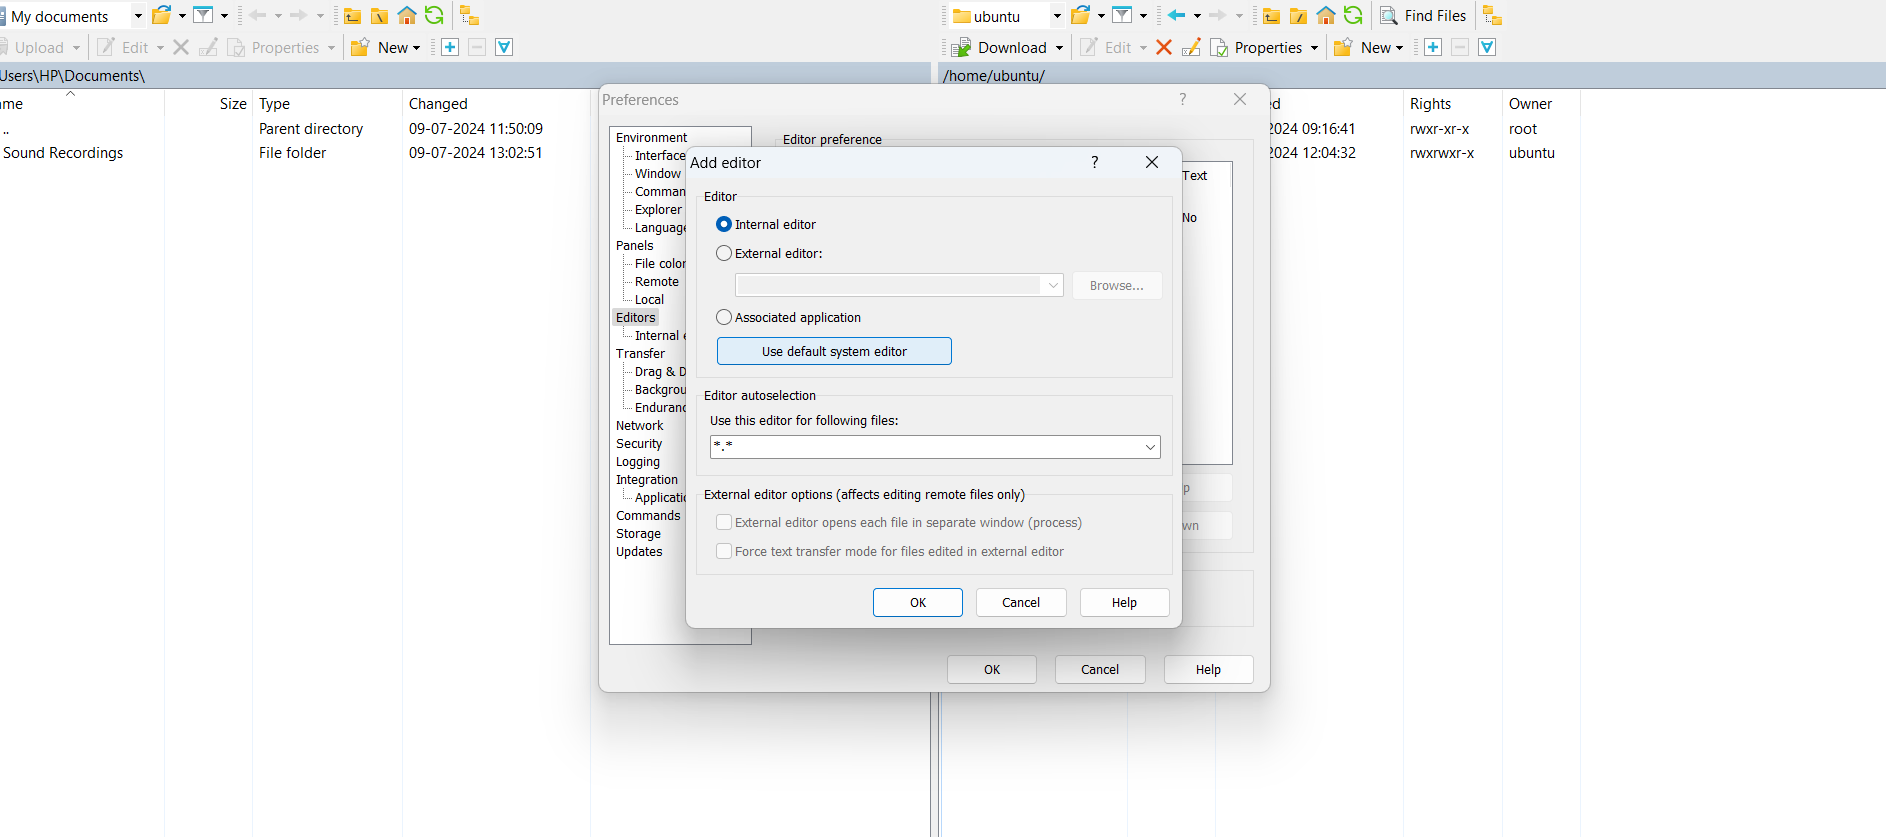Click the red delete X in remote toolbar
Image resolution: width=1886 pixels, height=837 pixels.
[1163, 47]
